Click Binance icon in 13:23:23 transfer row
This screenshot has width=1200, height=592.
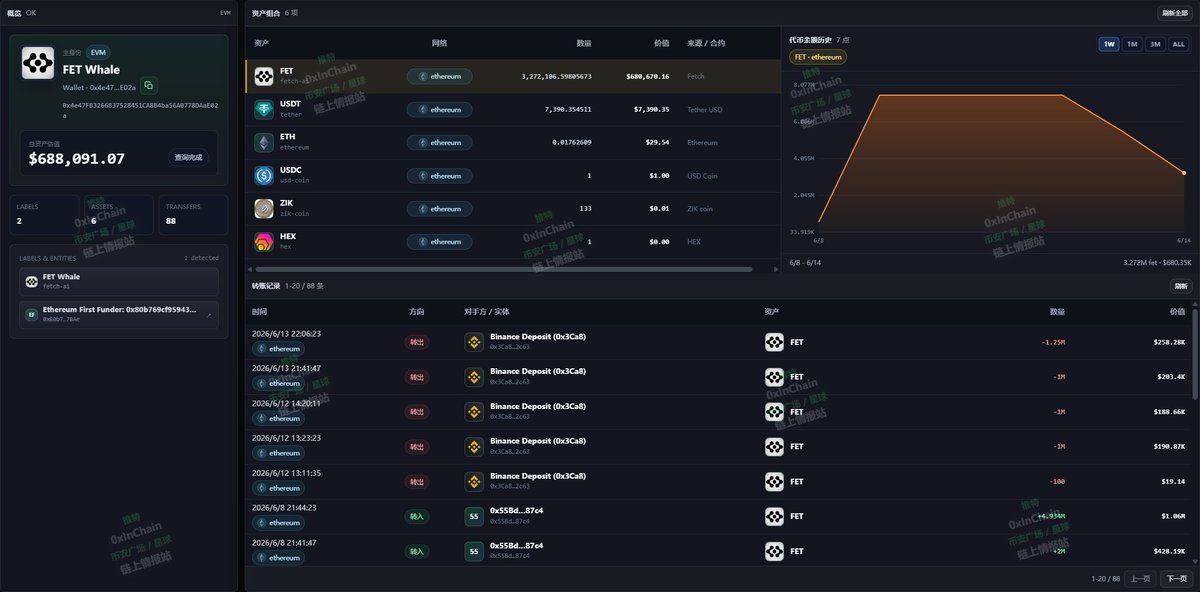pyautogui.click(x=474, y=446)
